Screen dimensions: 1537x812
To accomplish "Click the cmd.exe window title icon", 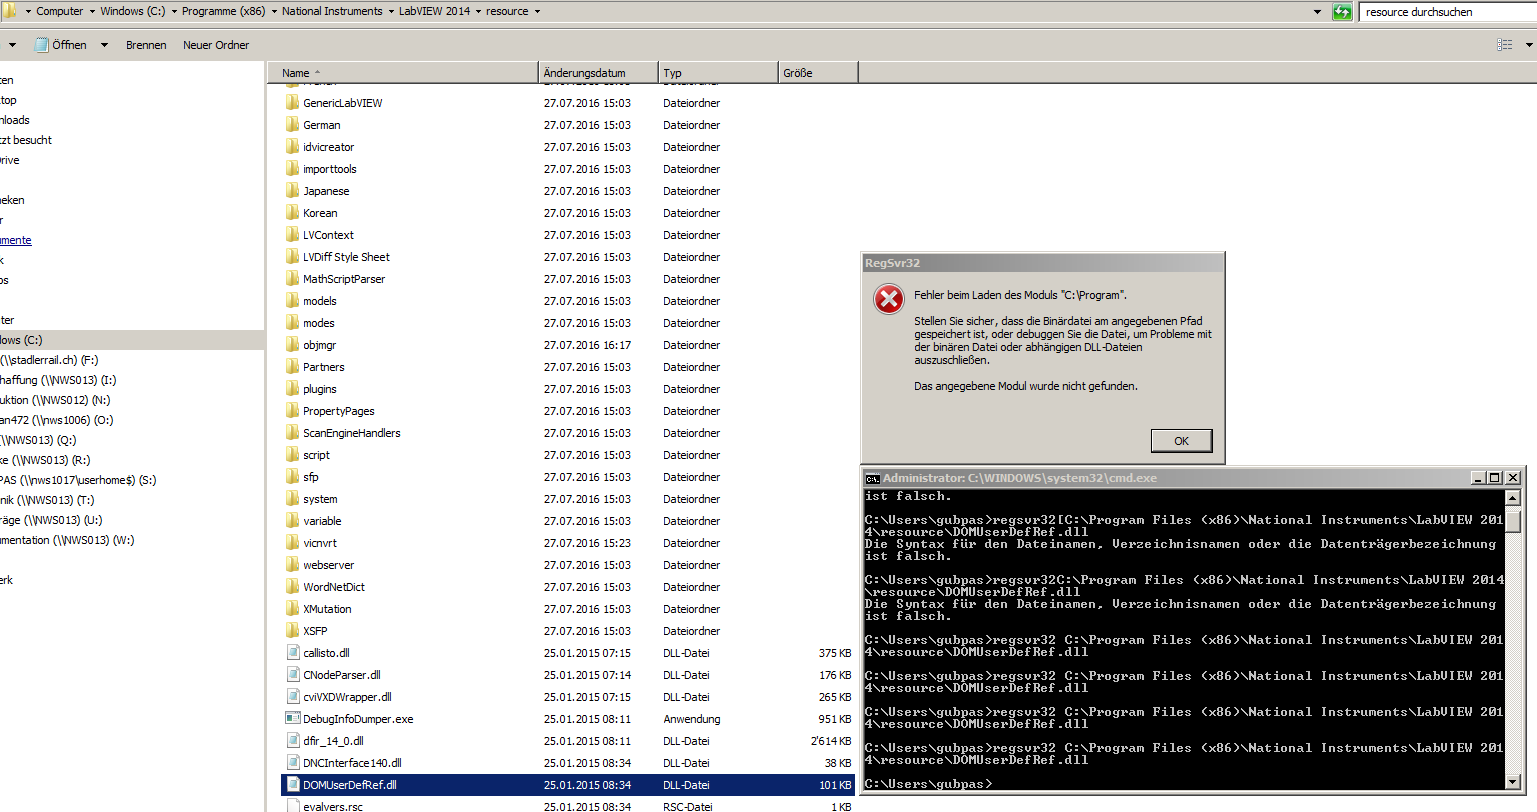I will pos(872,478).
